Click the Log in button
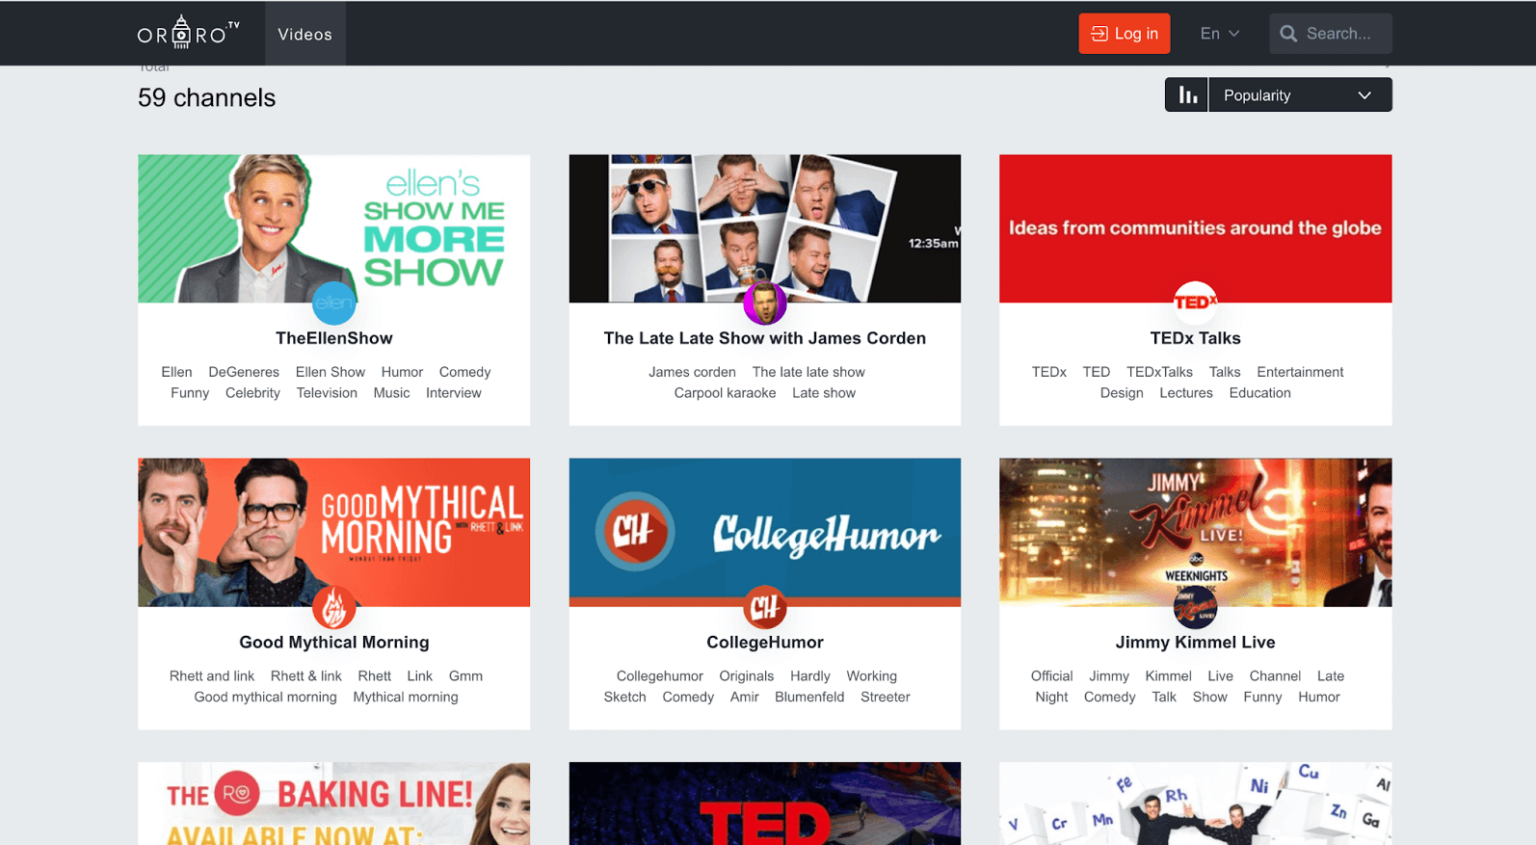Screen dimensions: 1536x845 pos(1124,33)
